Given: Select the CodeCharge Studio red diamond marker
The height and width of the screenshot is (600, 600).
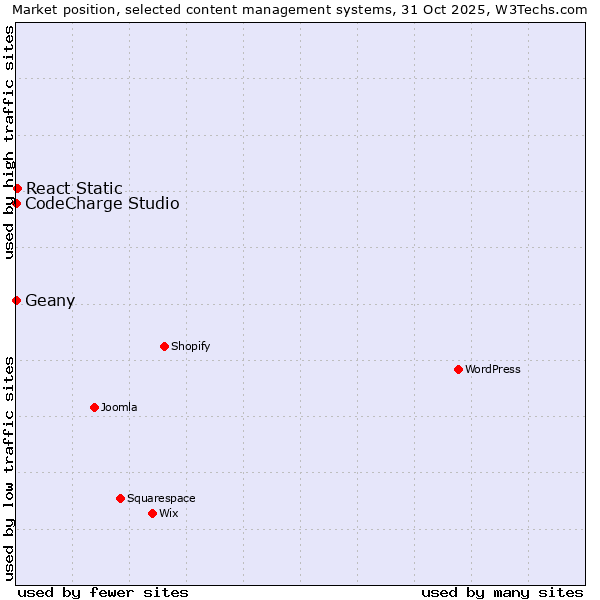Looking at the screenshot, I should point(16,203).
